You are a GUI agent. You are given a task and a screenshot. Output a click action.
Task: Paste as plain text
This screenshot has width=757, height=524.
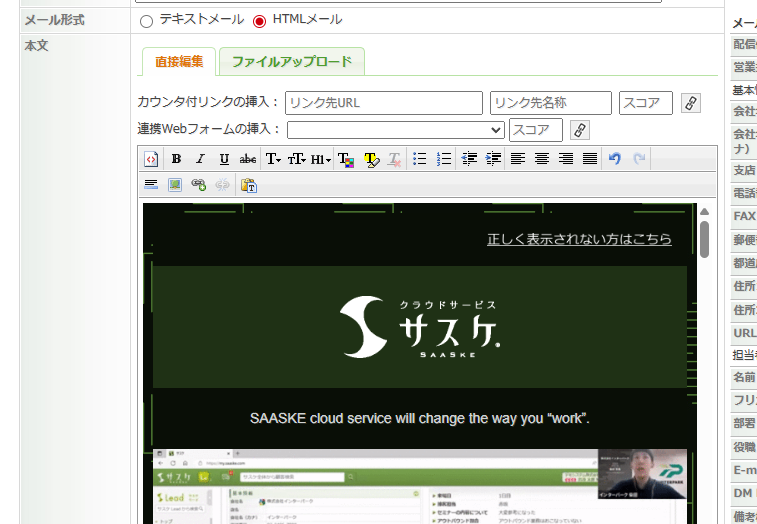click(249, 185)
